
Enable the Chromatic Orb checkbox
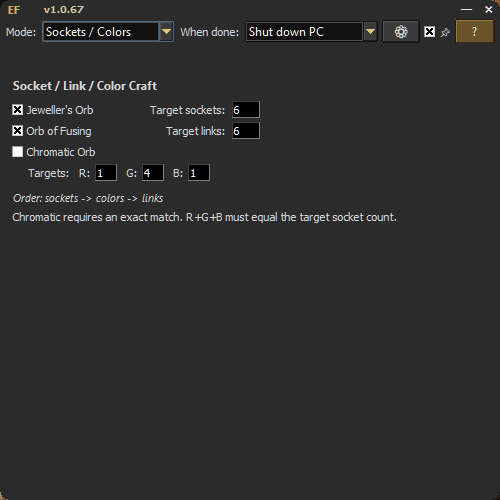tap(18, 152)
